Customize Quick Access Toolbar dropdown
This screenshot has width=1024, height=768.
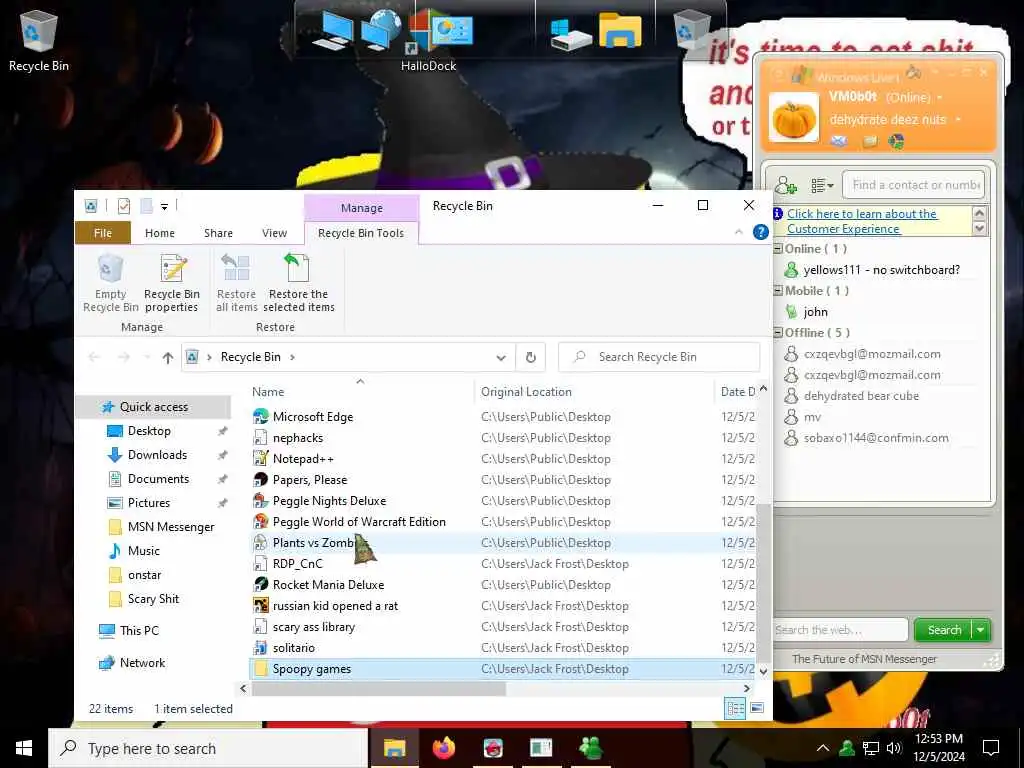(x=165, y=207)
